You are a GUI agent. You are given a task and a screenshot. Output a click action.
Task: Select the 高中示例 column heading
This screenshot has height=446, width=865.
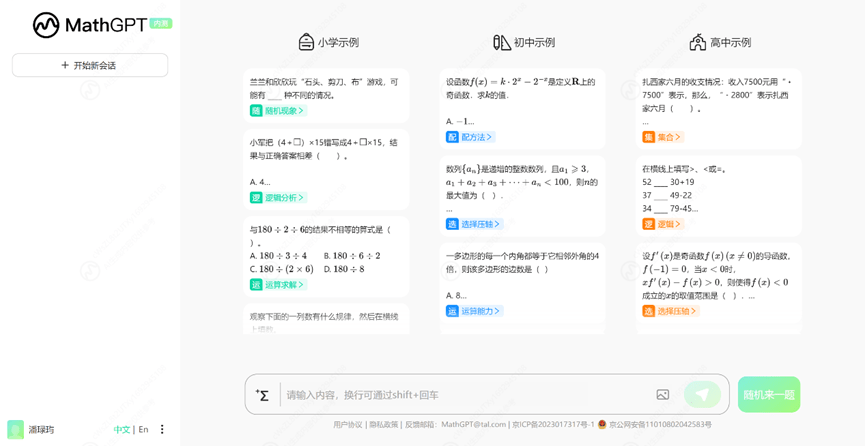pyautogui.click(x=730, y=42)
